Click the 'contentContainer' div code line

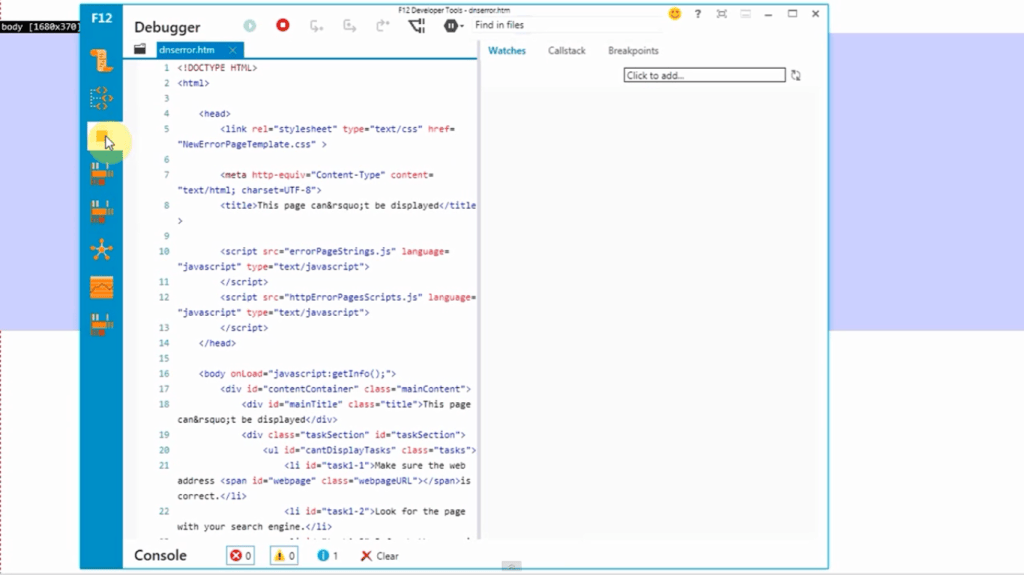[x=345, y=389]
